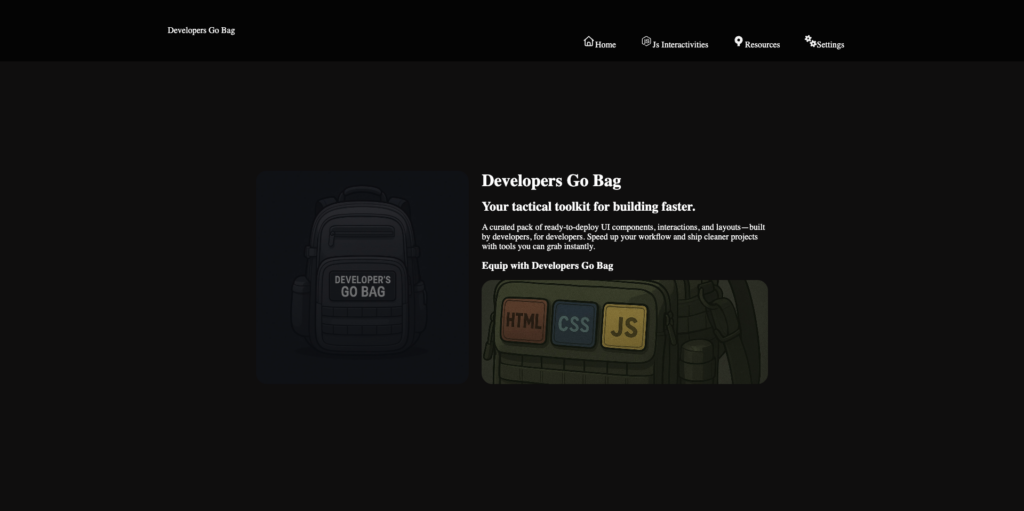Click the house icon beside Home
Image resolution: width=1024 pixels, height=511 pixels.
[589, 41]
